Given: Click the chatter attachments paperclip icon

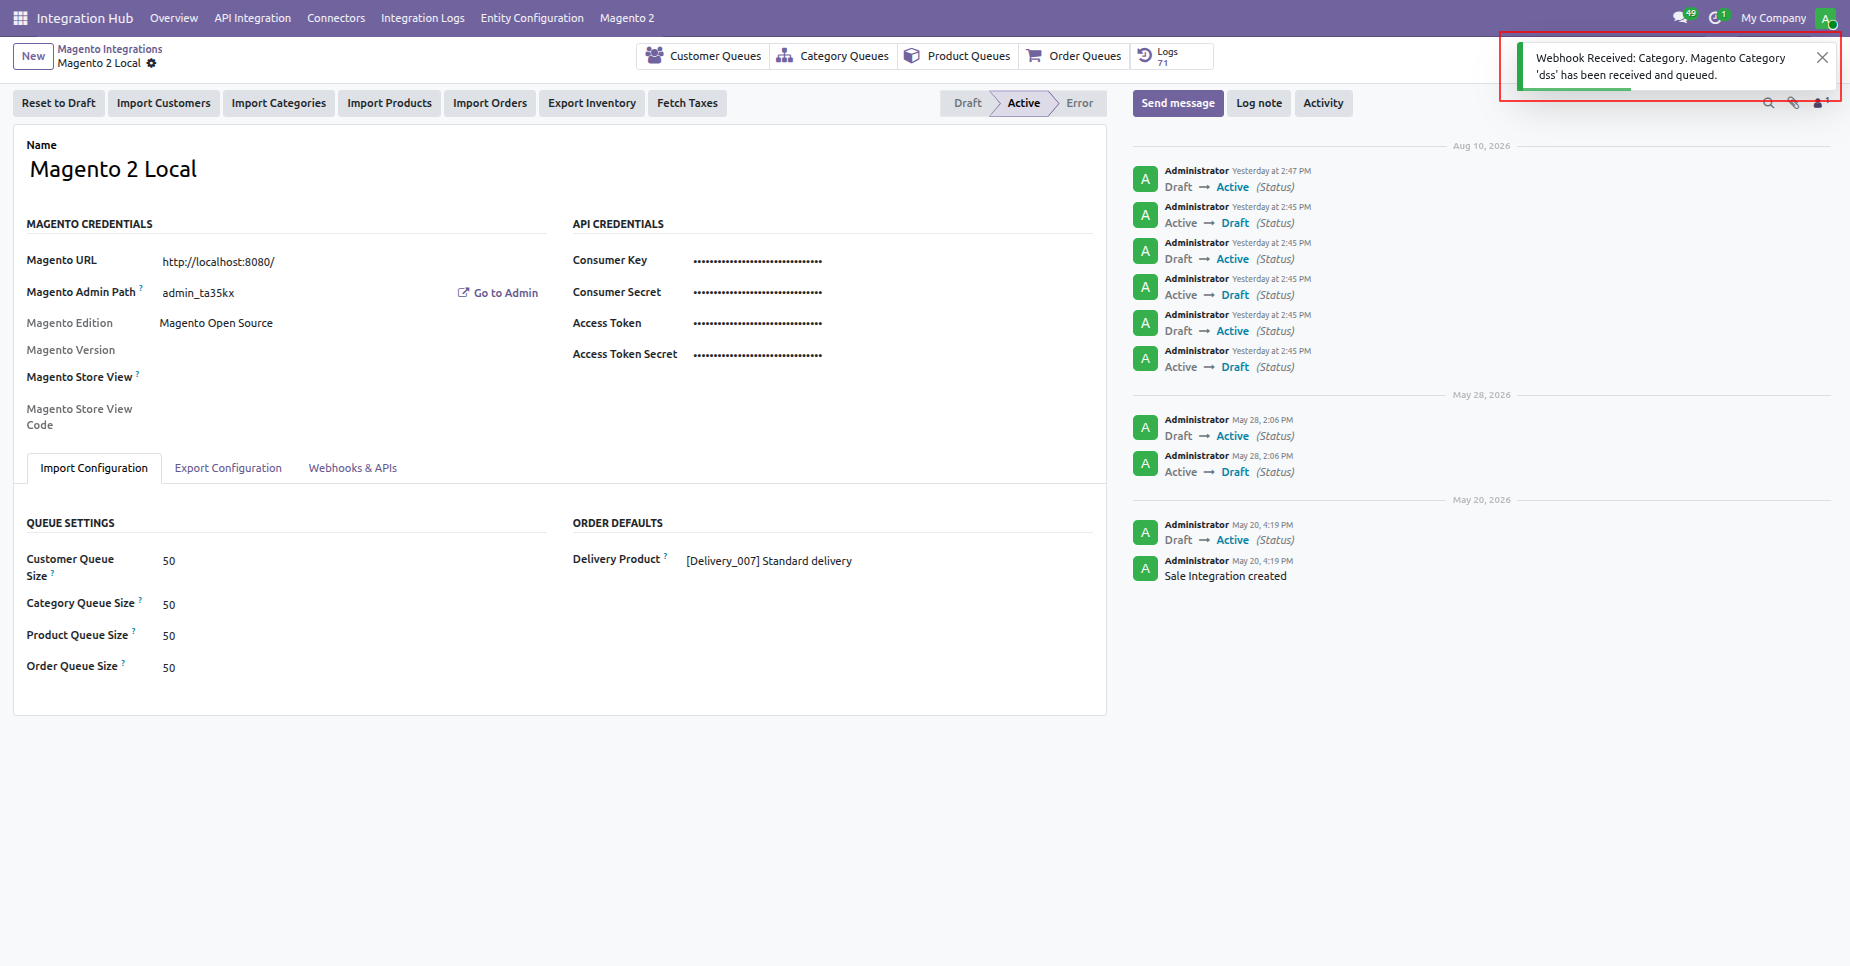Looking at the screenshot, I should click(x=1793, y=103).
